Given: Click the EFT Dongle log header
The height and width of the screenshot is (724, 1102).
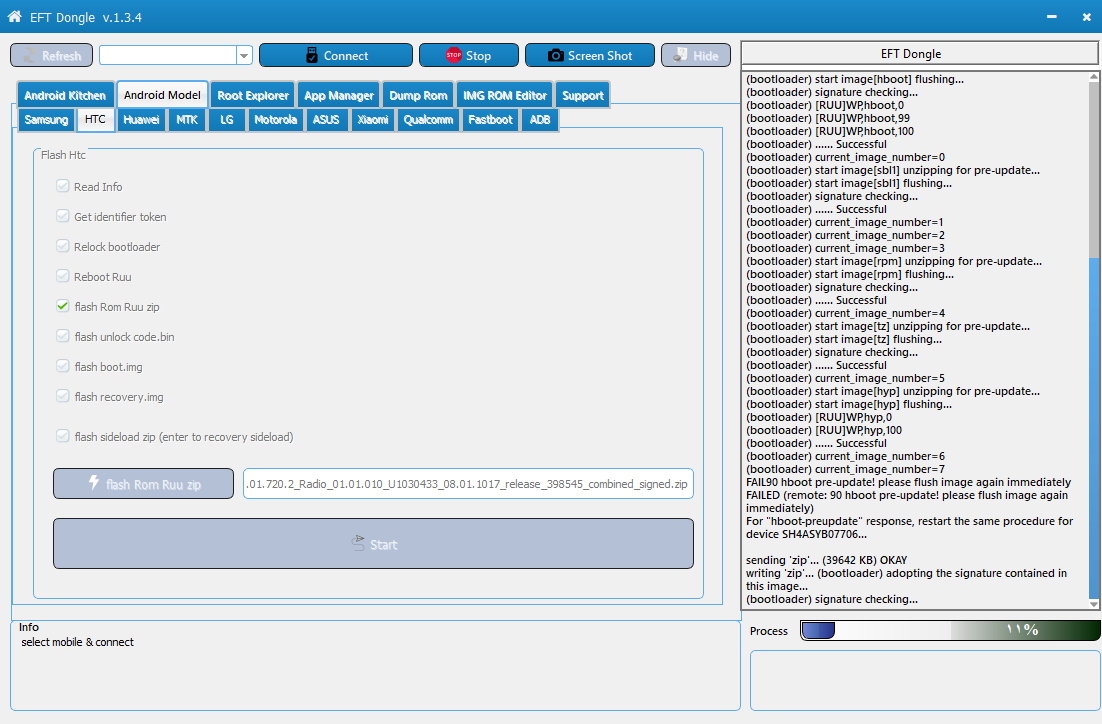Looking at the screenshot, I should (919, 53).
